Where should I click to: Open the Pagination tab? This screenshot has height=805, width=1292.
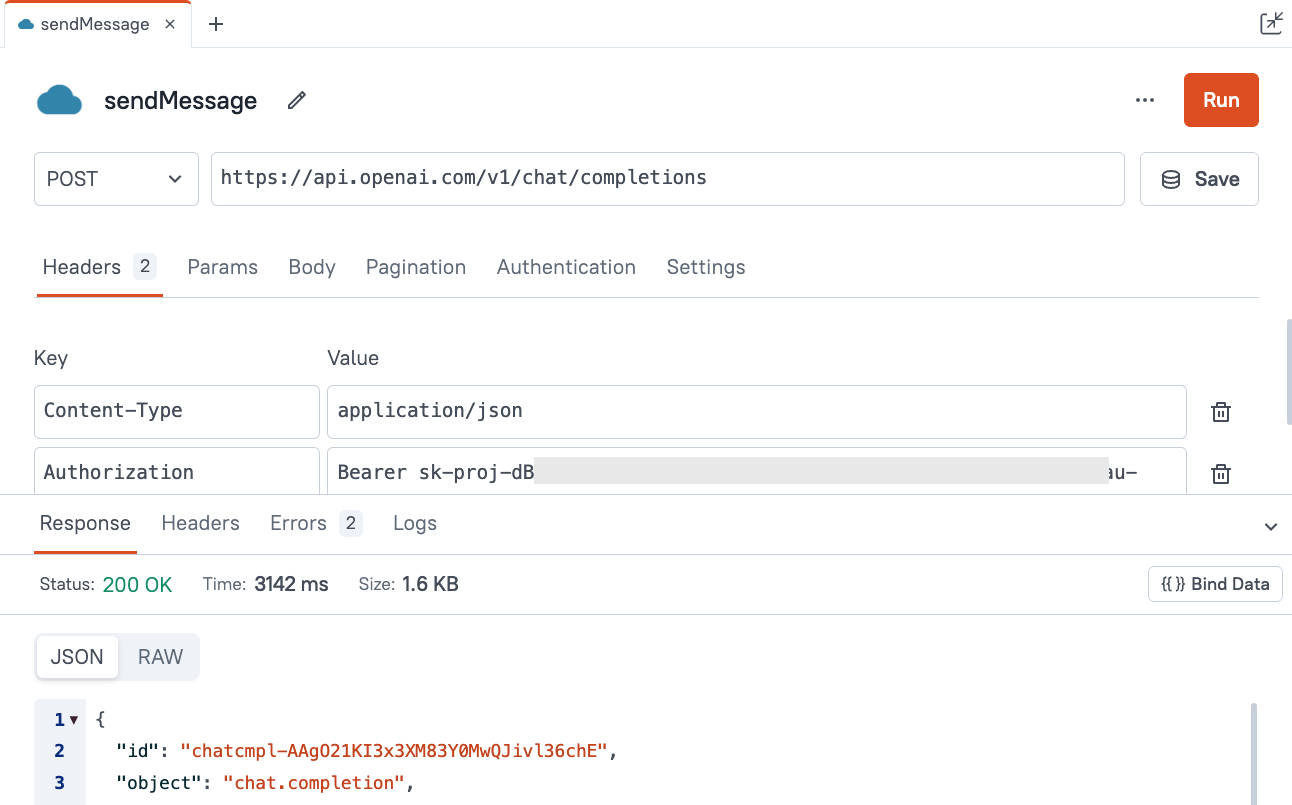tap(416, 267)
